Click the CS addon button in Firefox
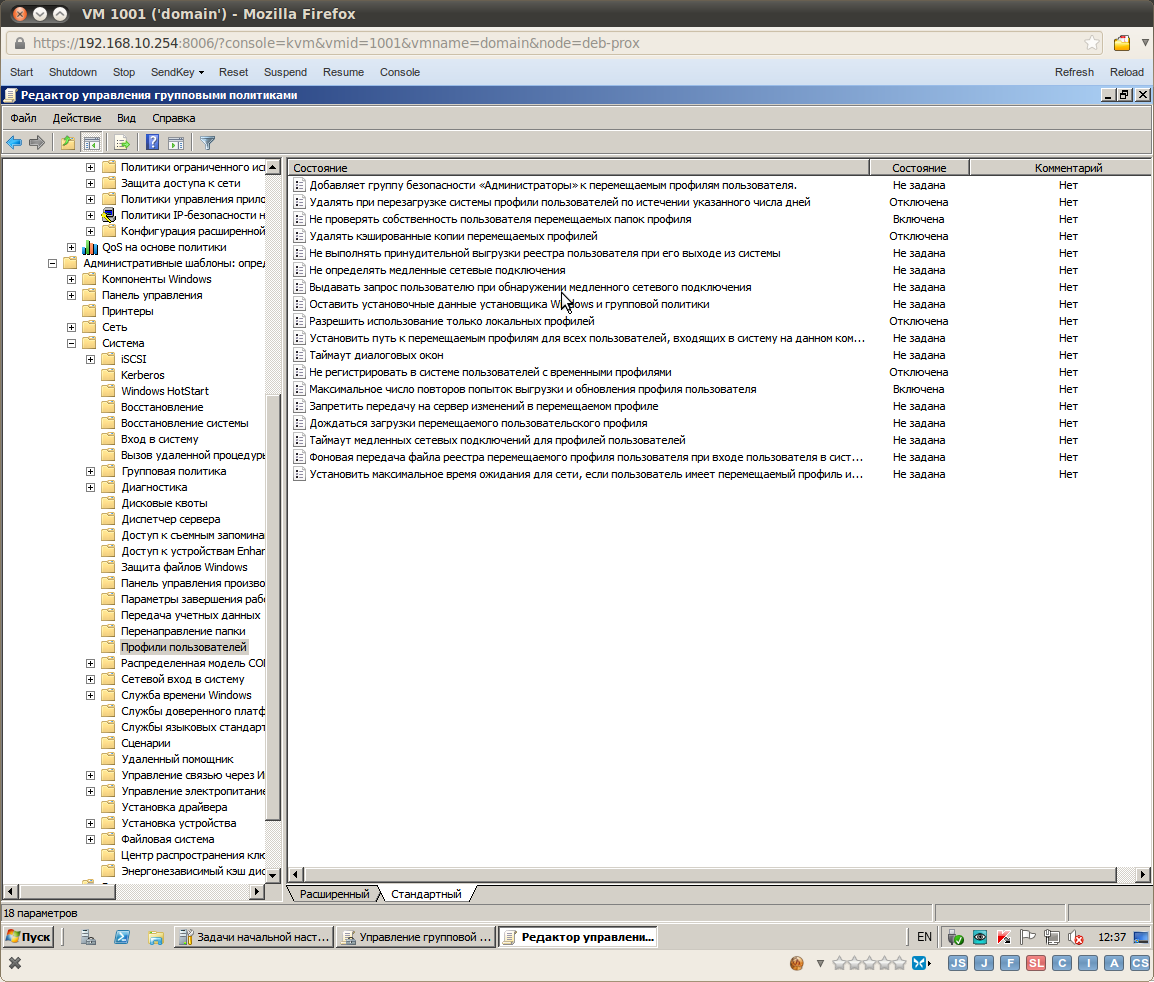Image resolution: width=1154 pixels, height=982 pixels. pos(1140,963)
